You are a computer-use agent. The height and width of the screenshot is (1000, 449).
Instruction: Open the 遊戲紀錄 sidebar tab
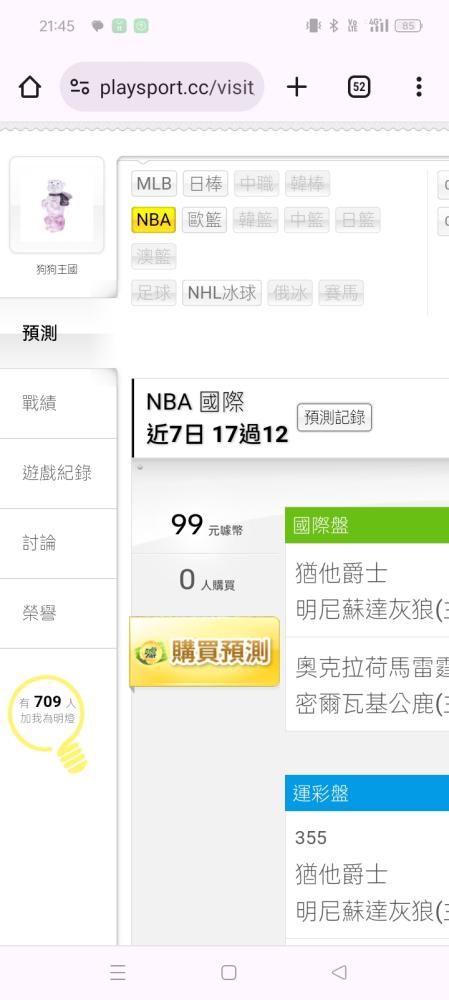[x=59, y=473]
